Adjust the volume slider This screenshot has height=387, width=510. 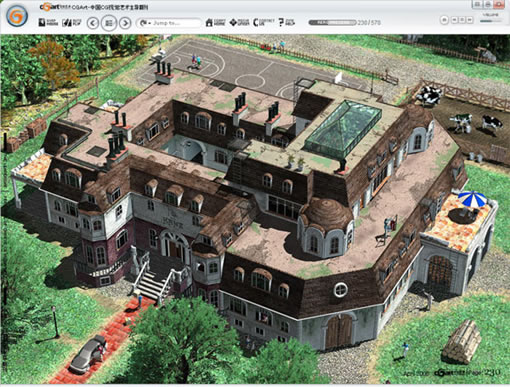click(x=491, y=21)
